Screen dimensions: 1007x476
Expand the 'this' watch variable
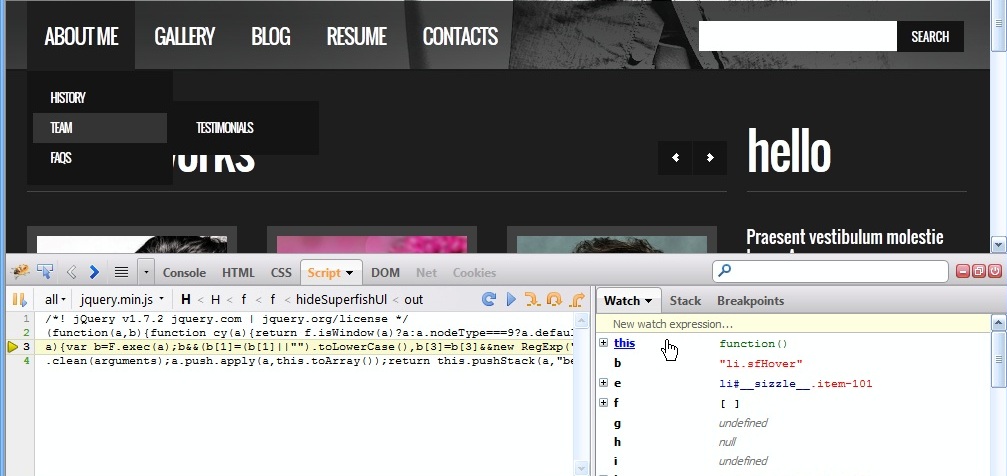[x=604, y=343]
